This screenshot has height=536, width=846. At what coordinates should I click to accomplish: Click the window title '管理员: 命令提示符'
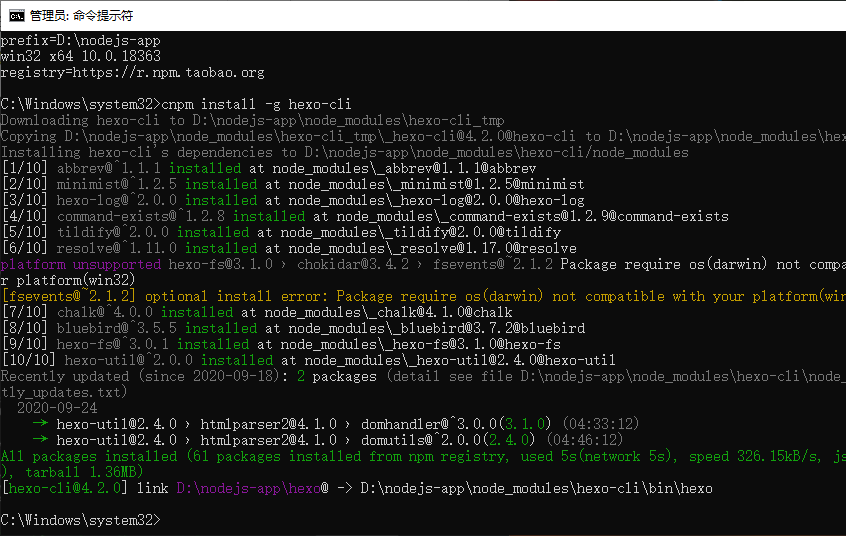81,16
